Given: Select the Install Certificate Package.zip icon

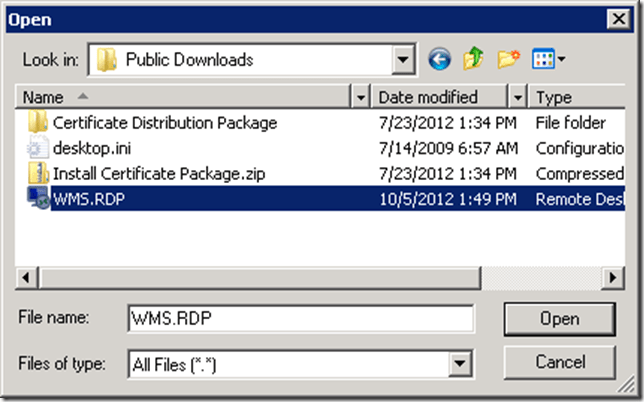Looking at the screenshot, I should 38,173.
